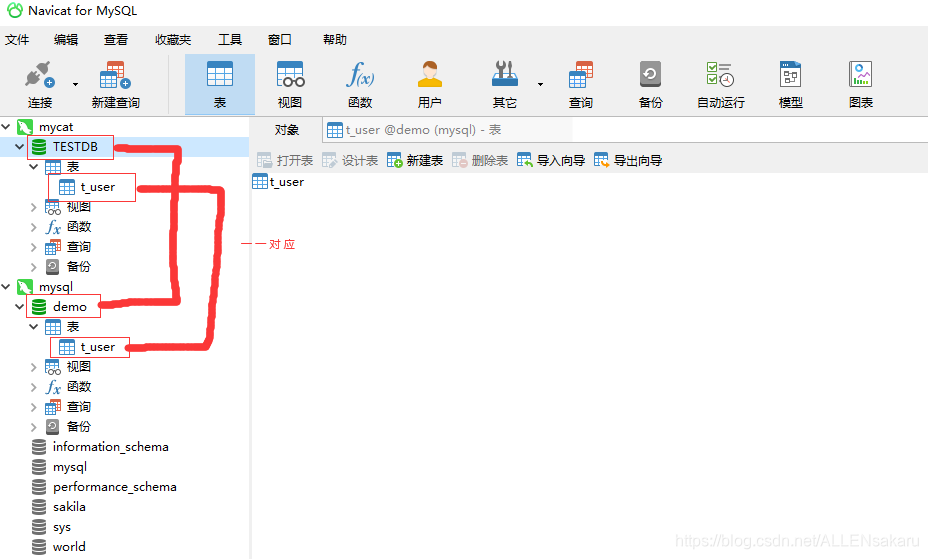Open the Others (其它) dropdown arrow
Screen dimensions: 928x559
pyautogui.click(x=540, y=85)
